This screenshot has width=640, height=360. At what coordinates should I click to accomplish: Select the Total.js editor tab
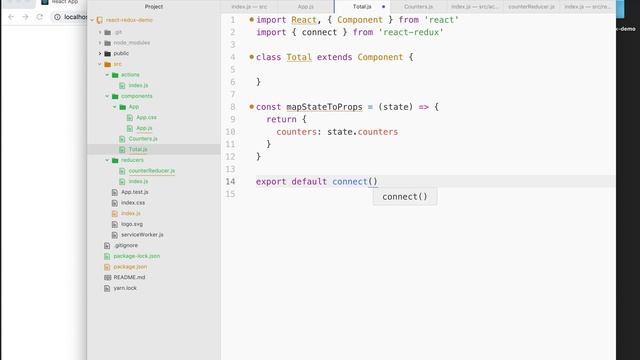362,7
